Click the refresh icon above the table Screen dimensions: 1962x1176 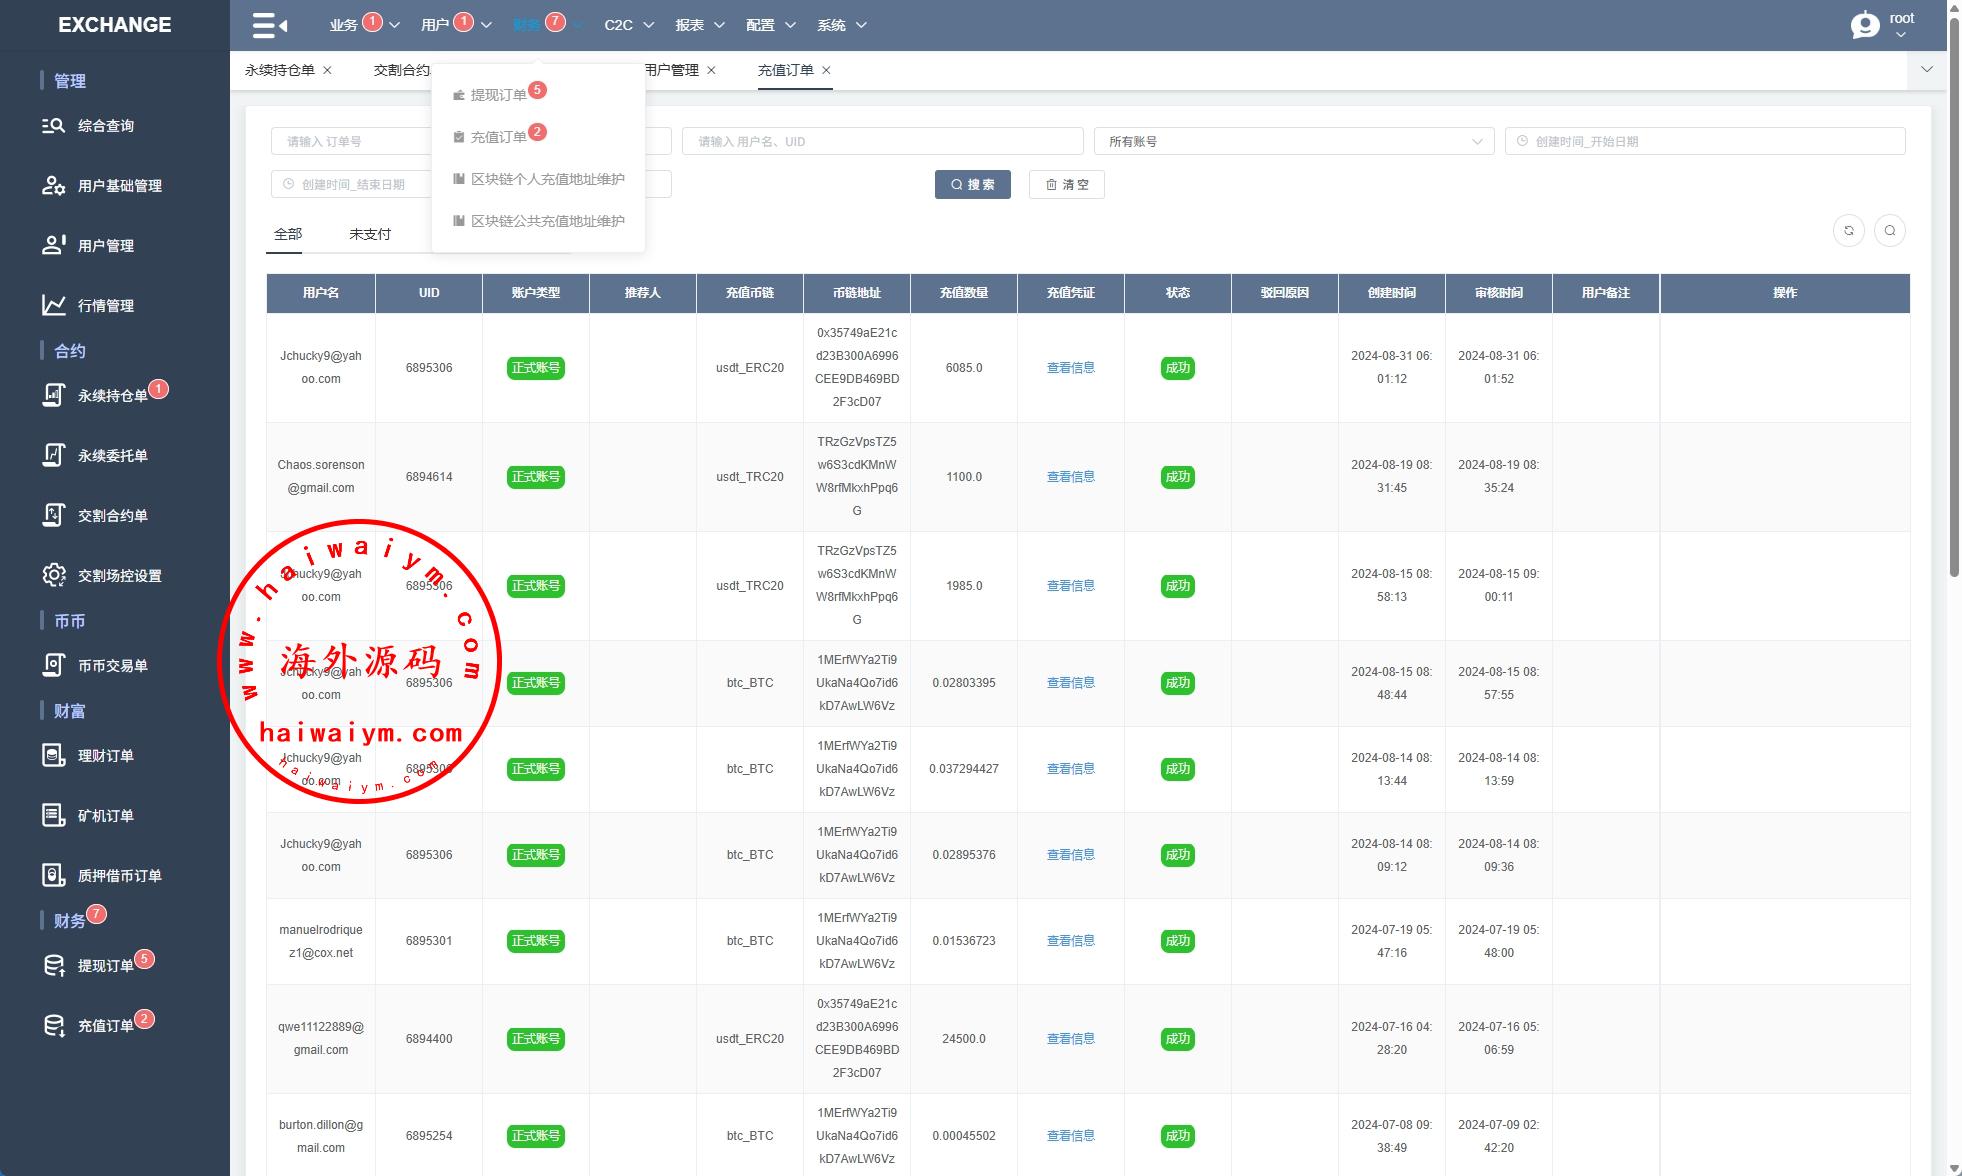(x=1848, y=231)
